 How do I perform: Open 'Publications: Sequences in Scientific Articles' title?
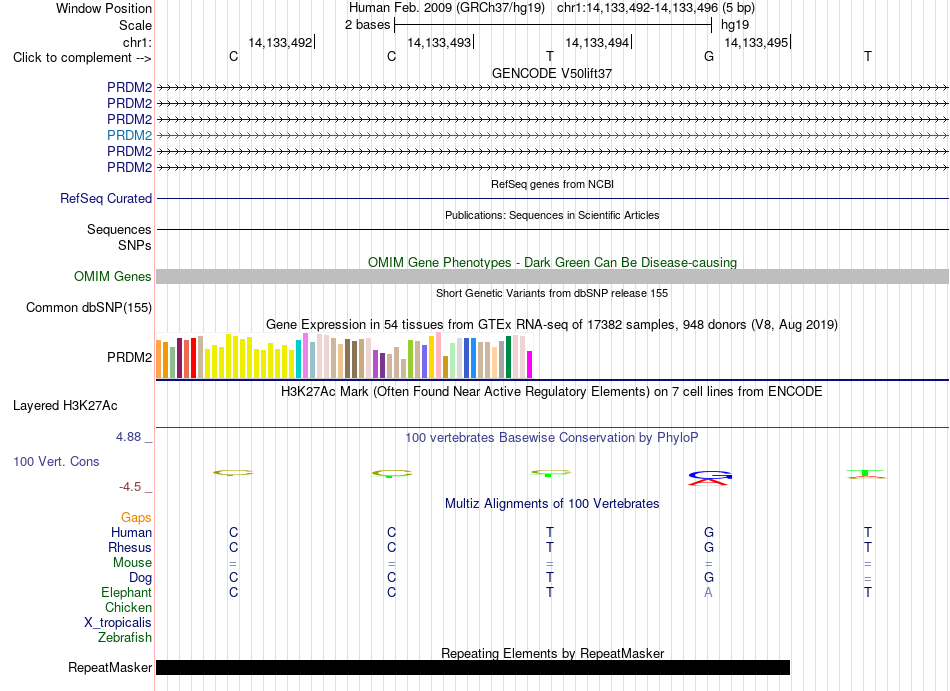552,215
